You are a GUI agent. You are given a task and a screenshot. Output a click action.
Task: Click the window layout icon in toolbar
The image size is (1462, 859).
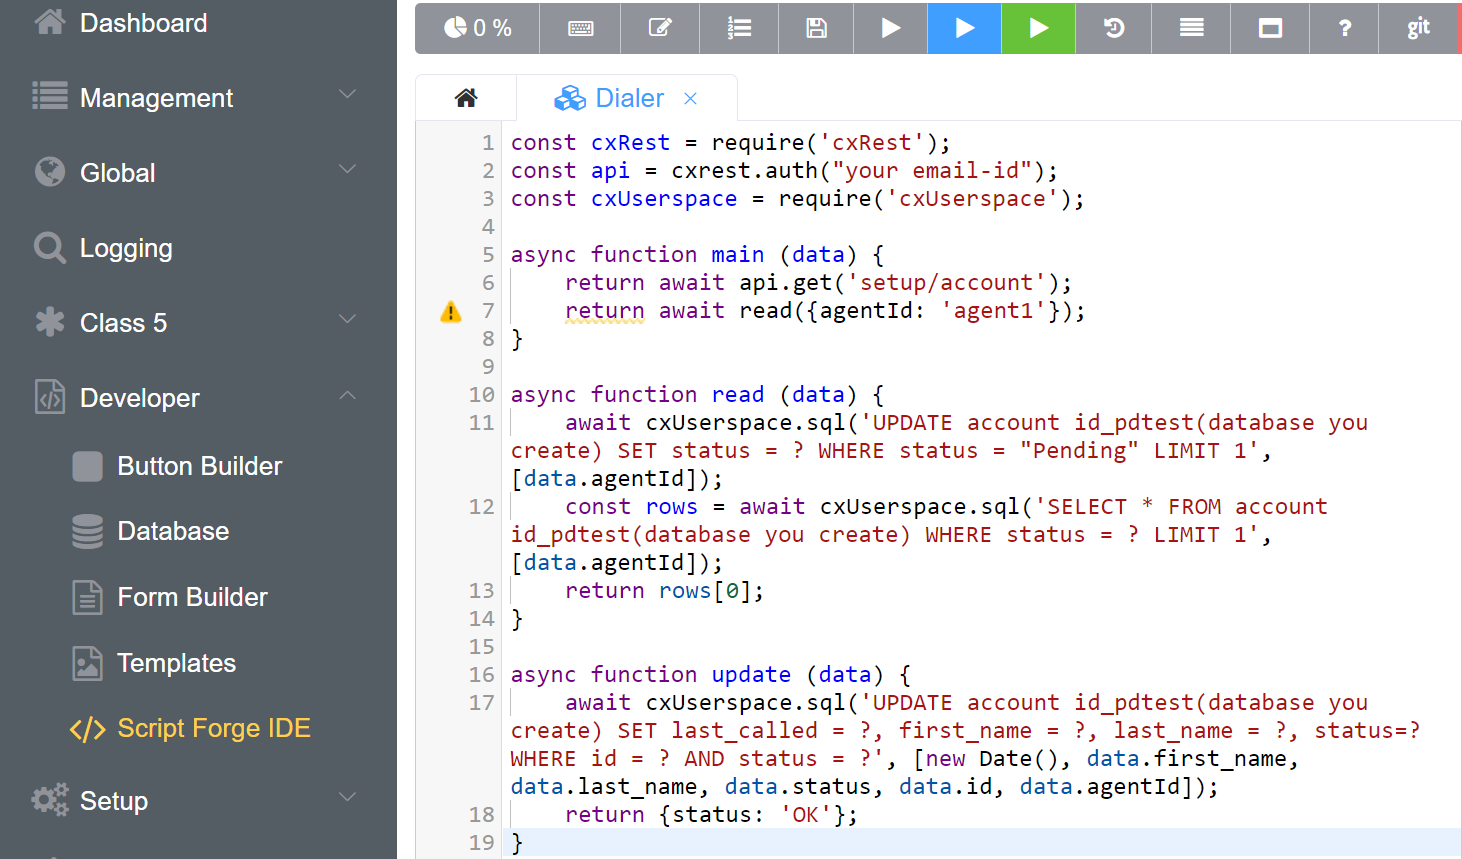1270,28
